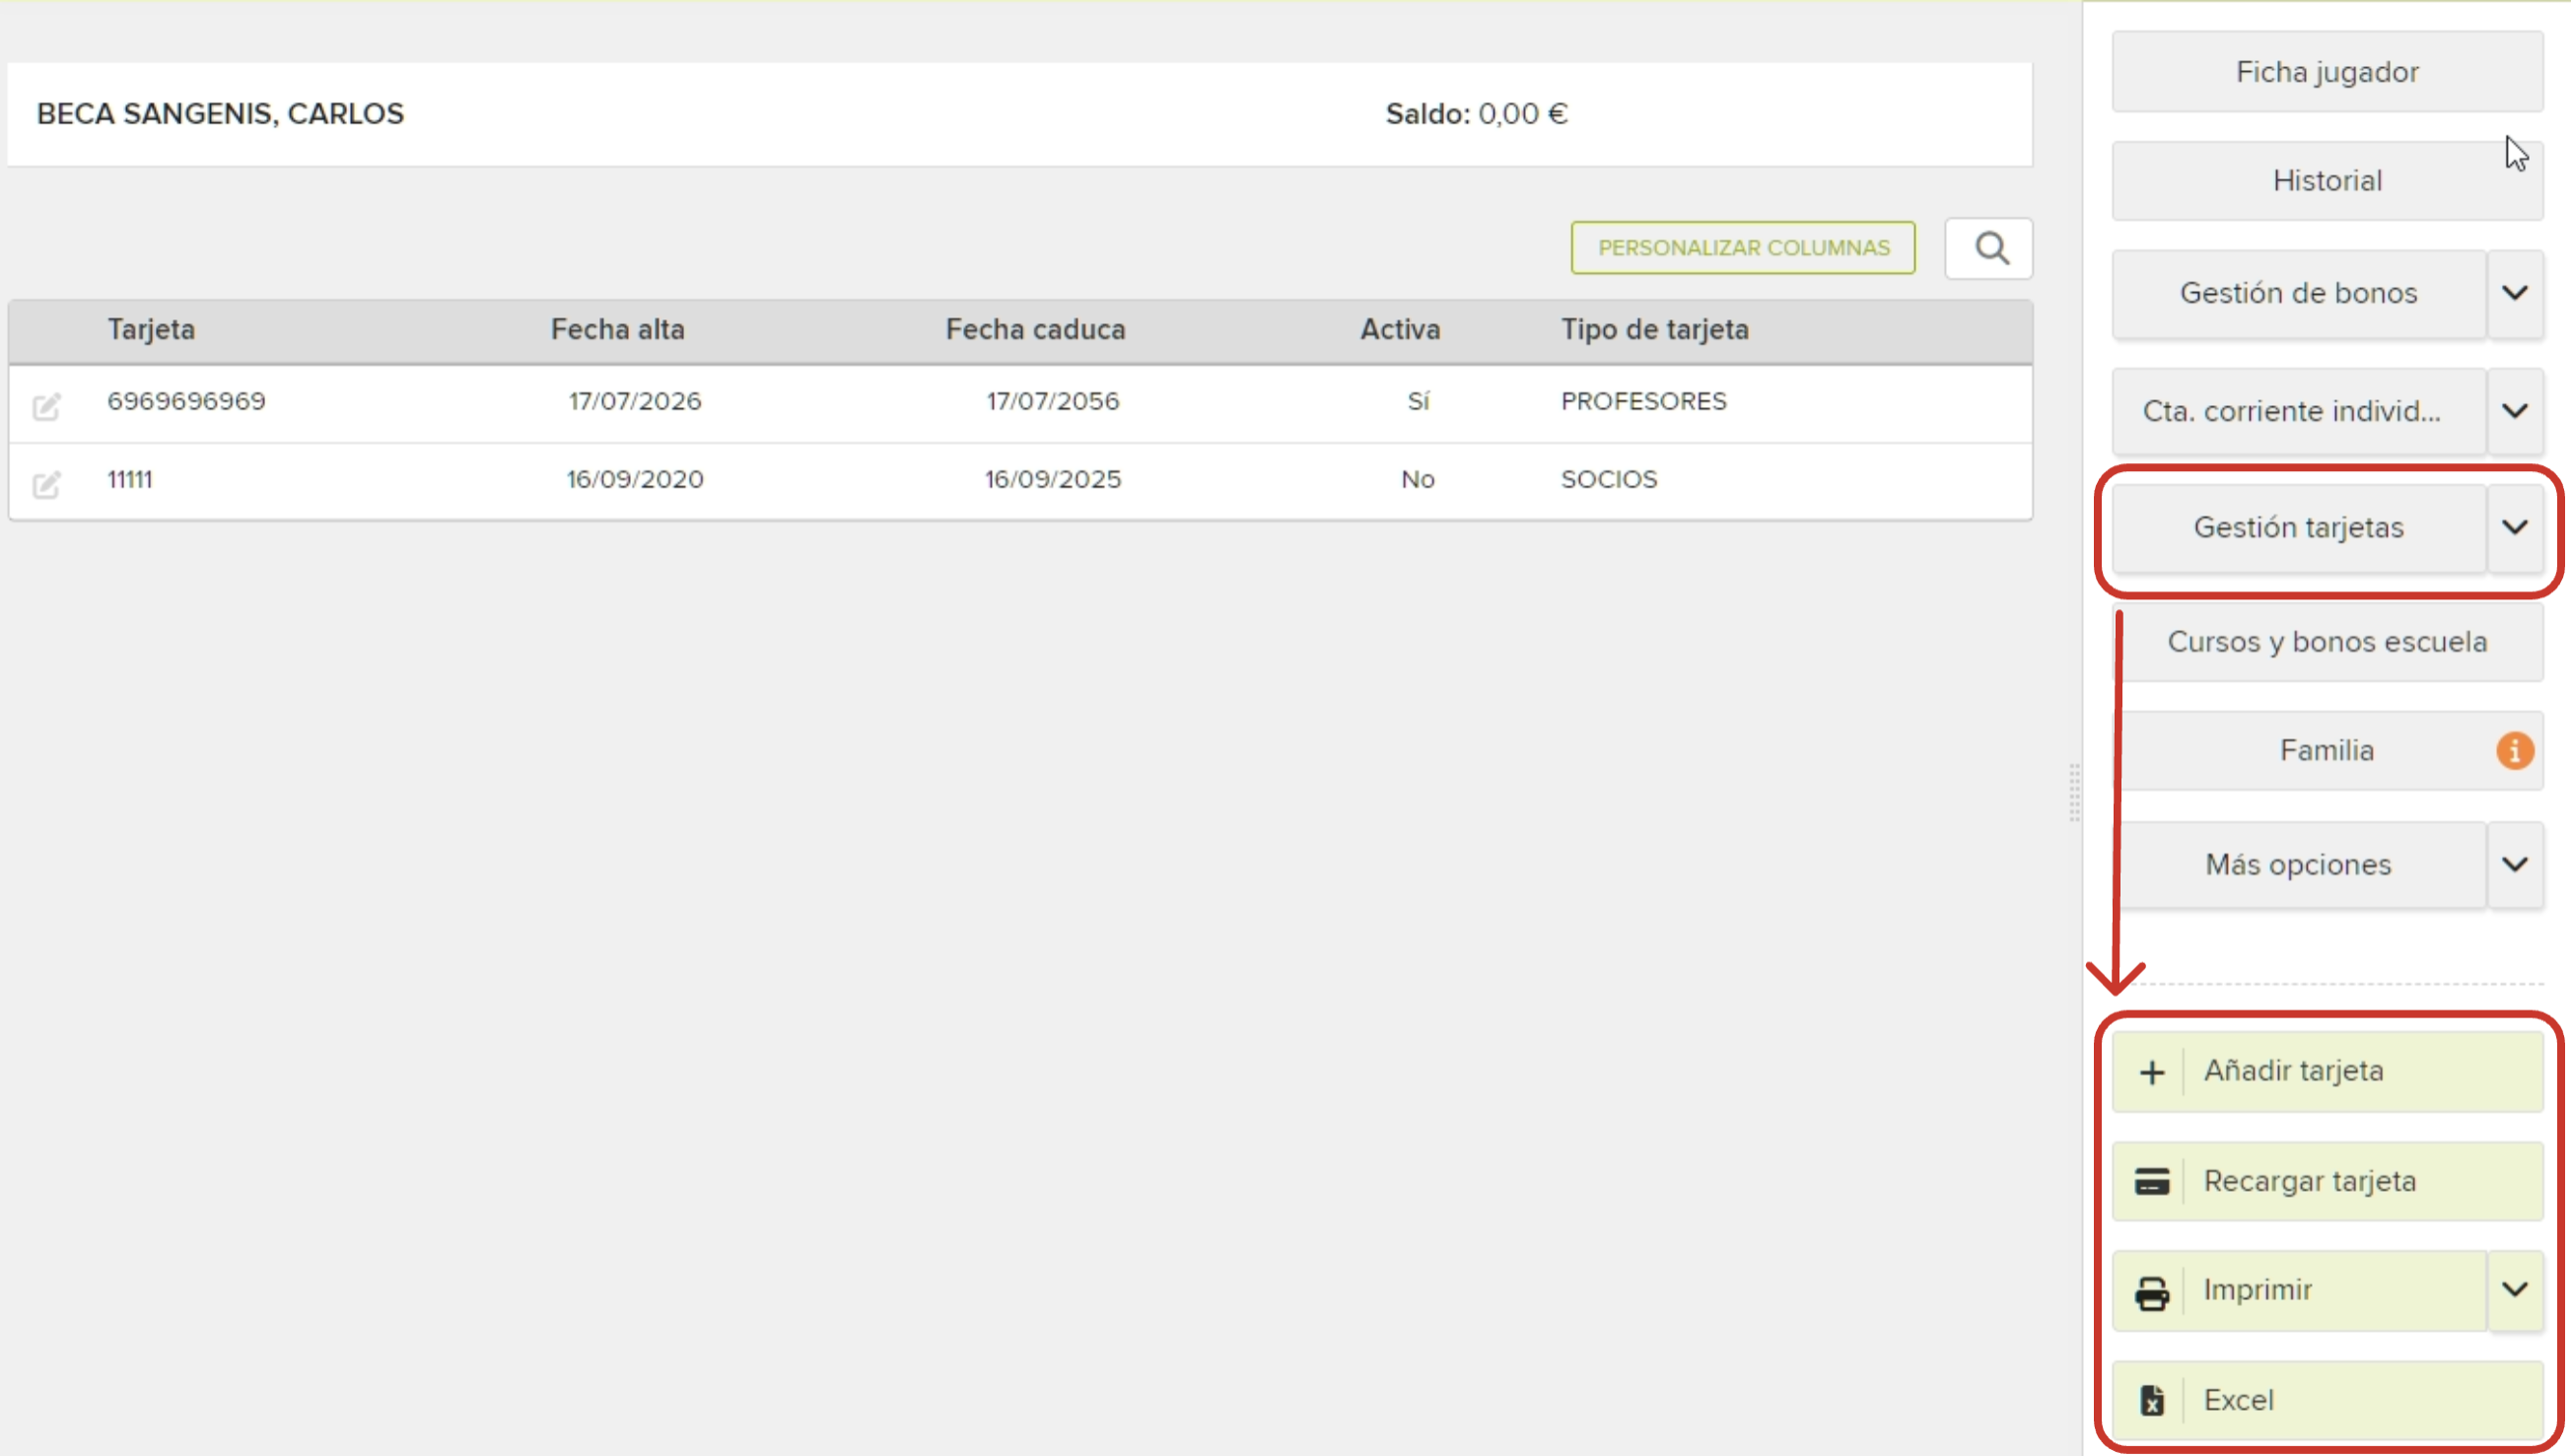Select card number 11111
The height and width of the screenshot is (1456, 2571).
pos(130,479)
